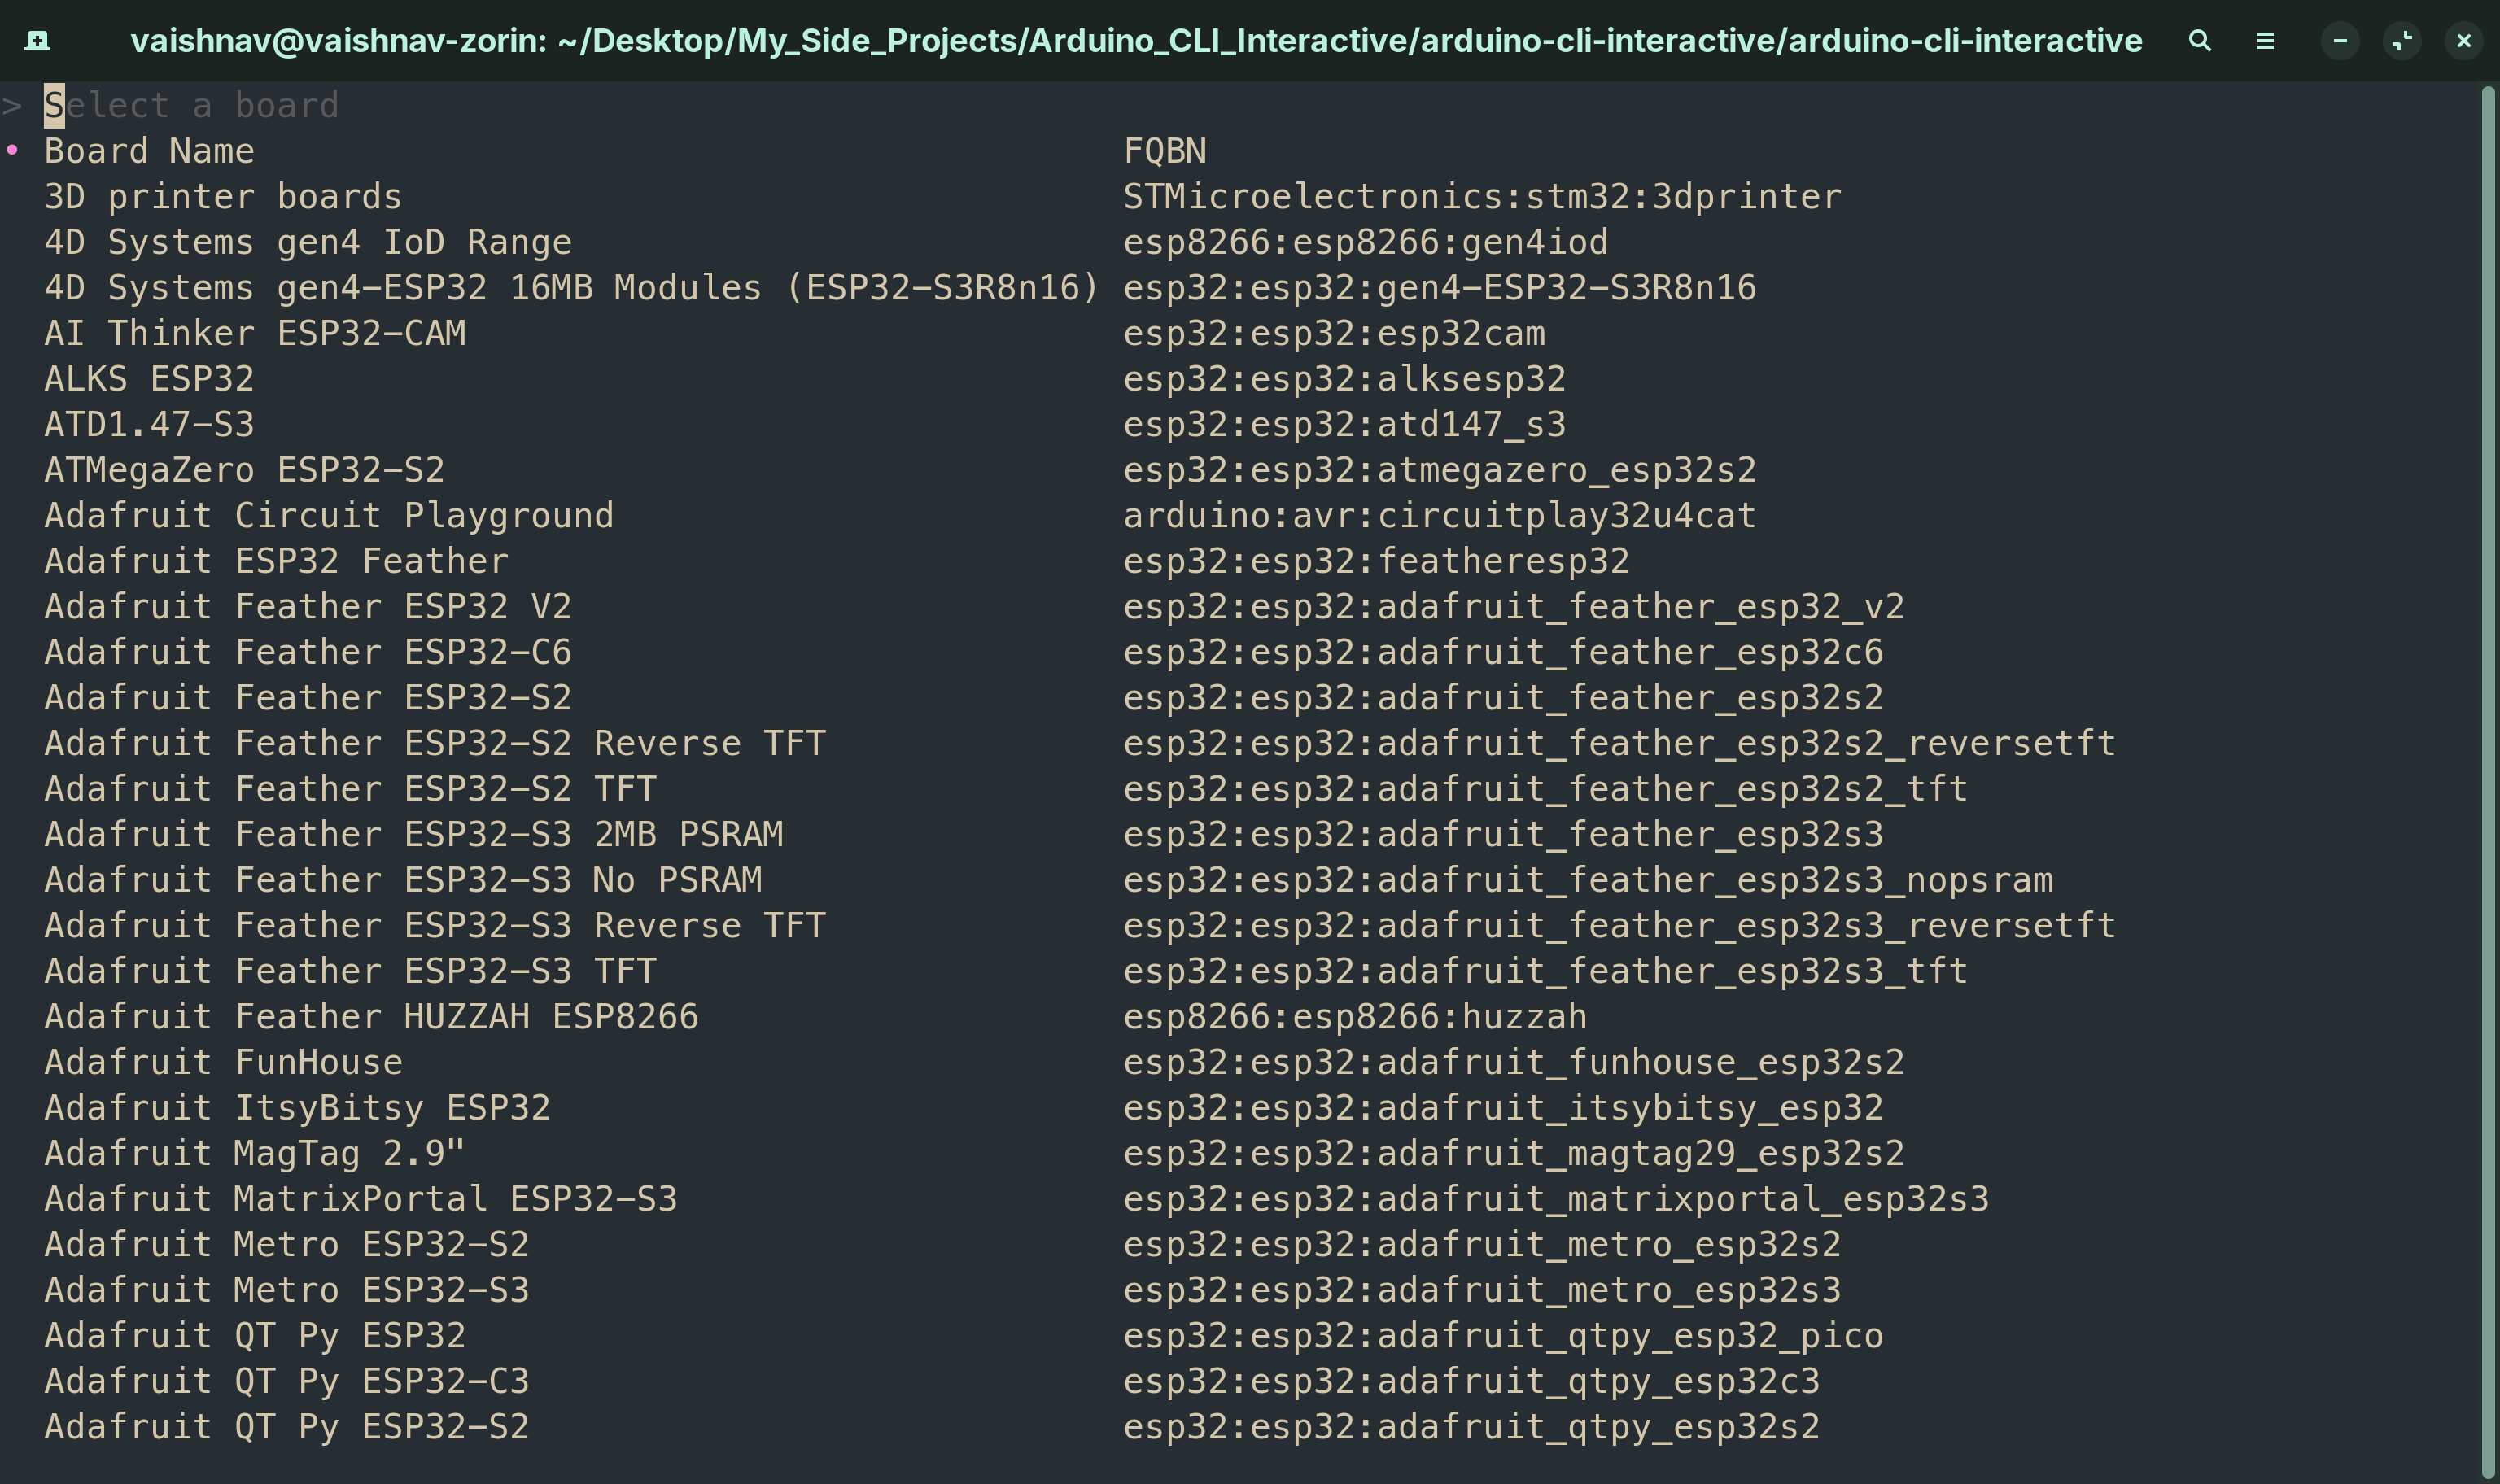Select Adafruit Feather HUZZAH ESP8266

(816, 1016)
